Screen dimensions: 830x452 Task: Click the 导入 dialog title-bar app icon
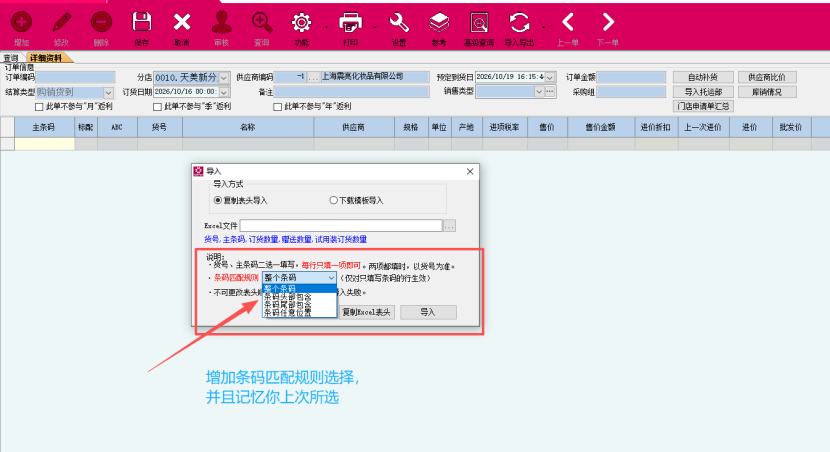click(199, 171)
